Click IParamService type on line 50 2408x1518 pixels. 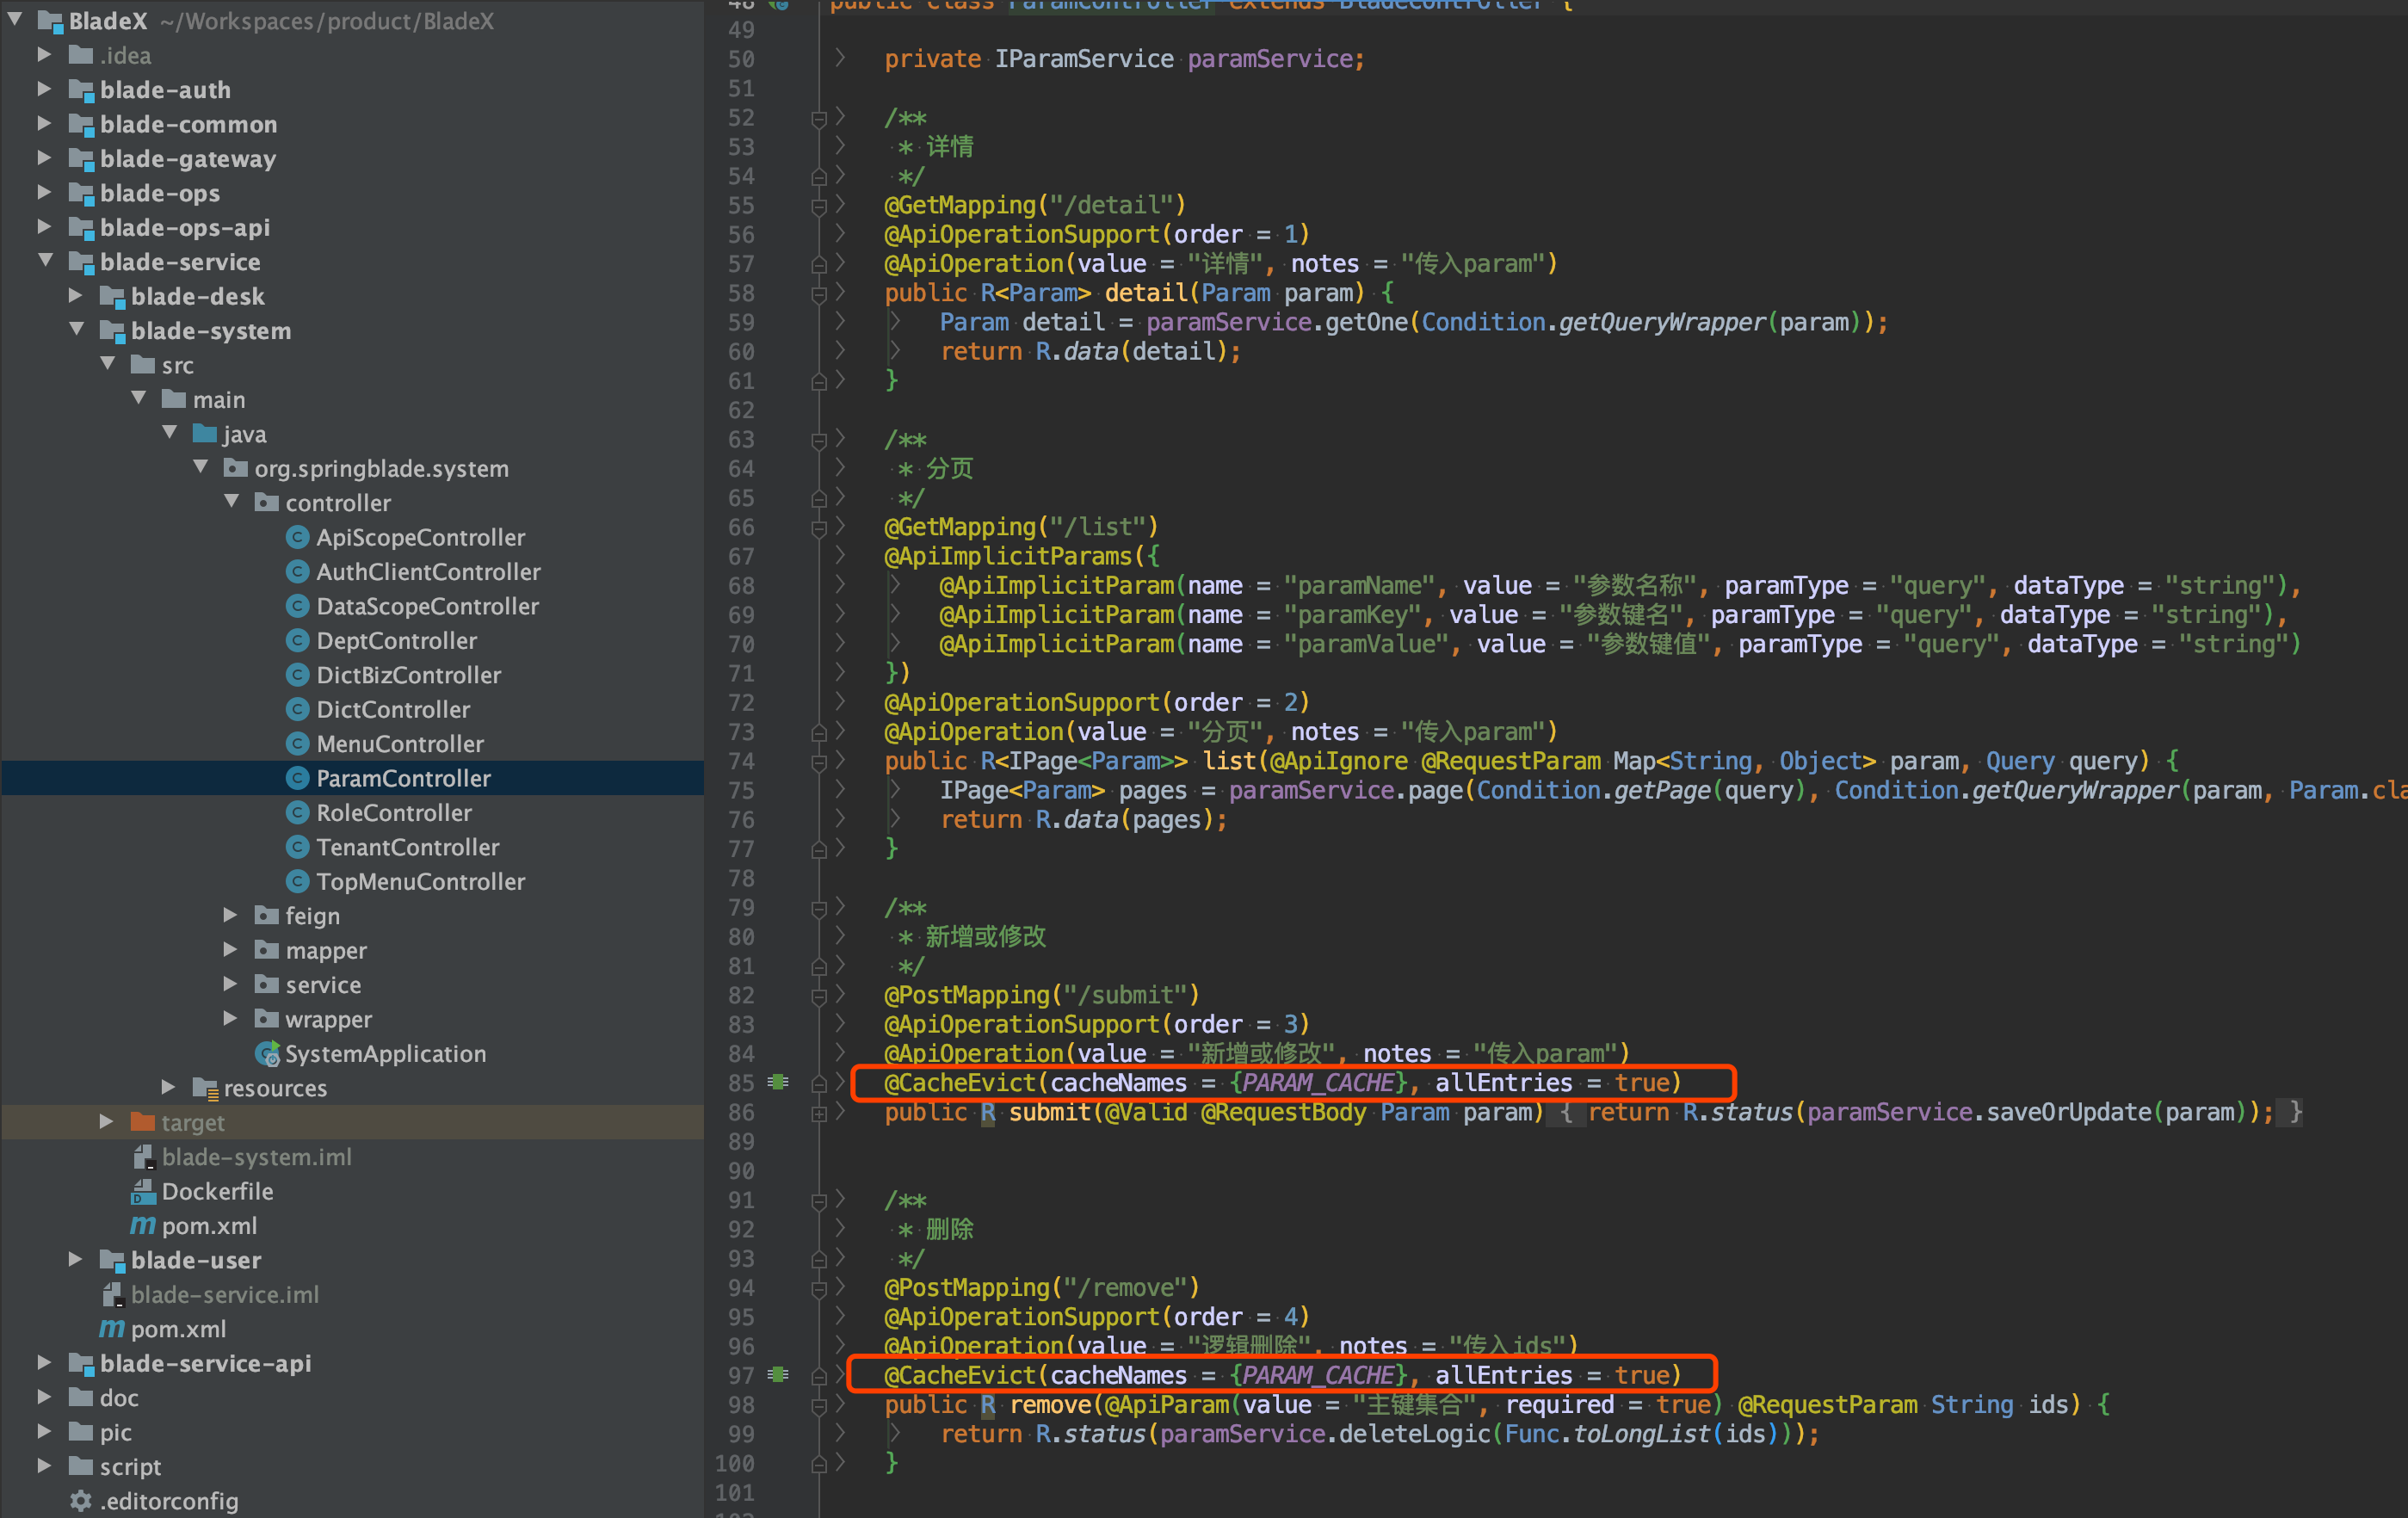tap(1084, 59)
